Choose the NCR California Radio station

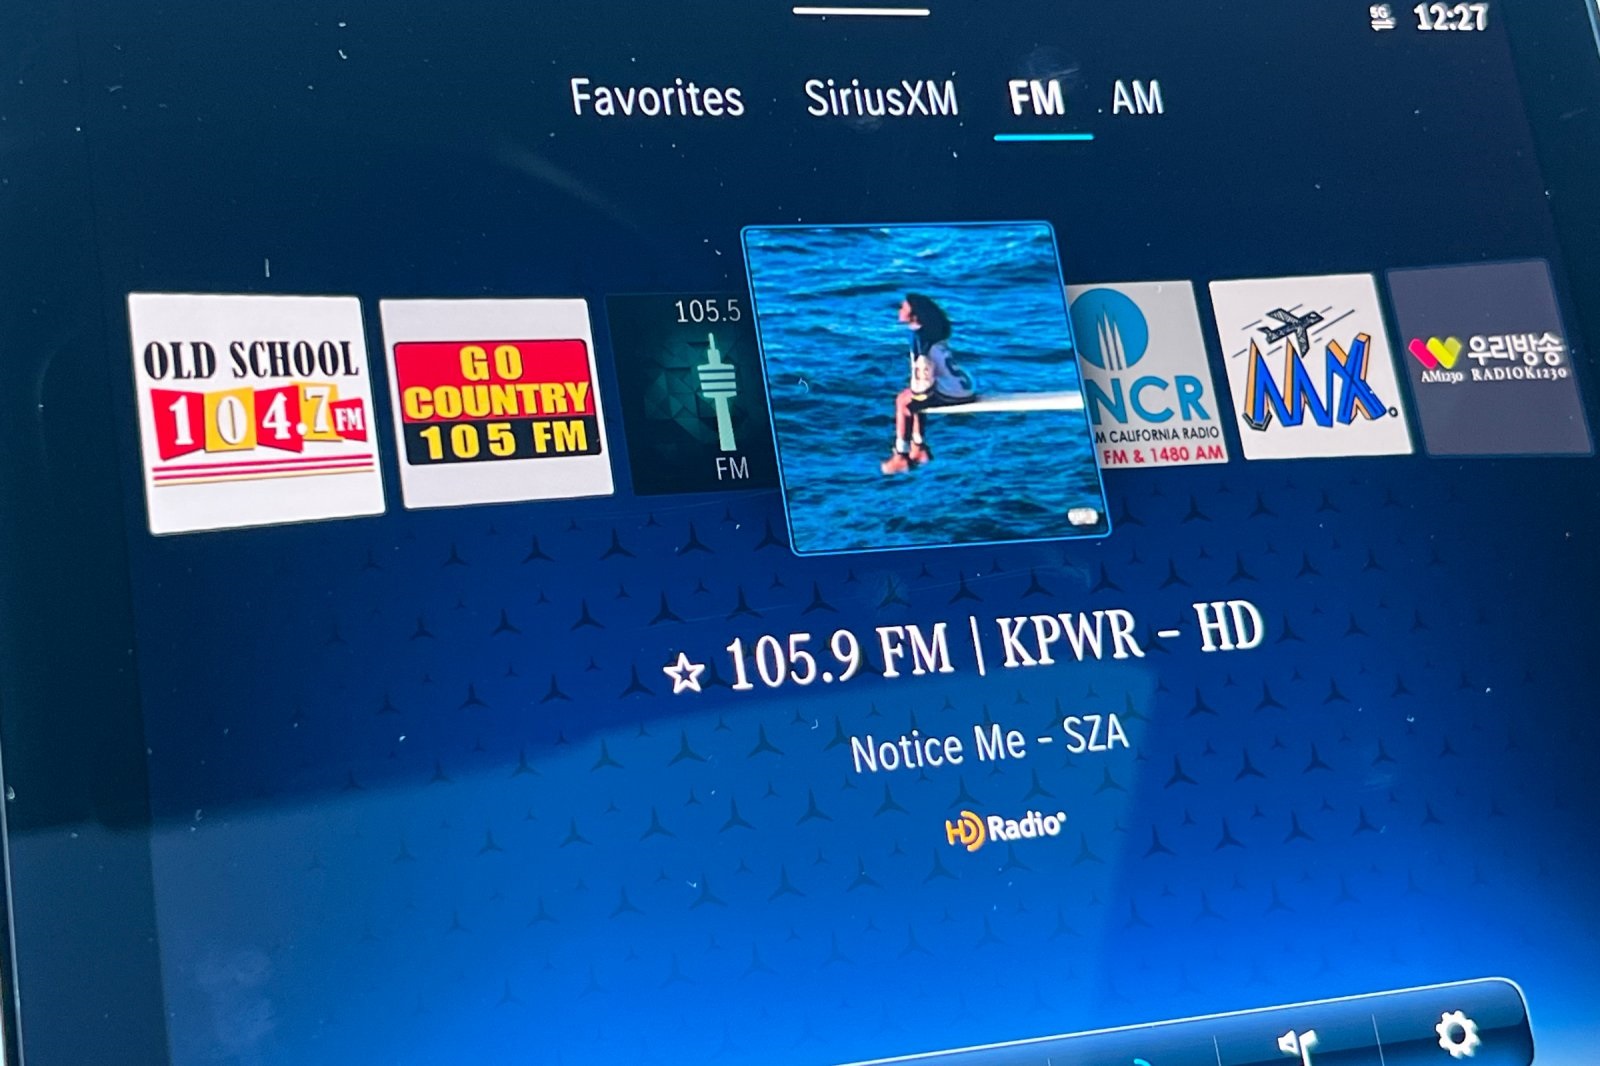pyautogui.click(x=1147, y=375)
